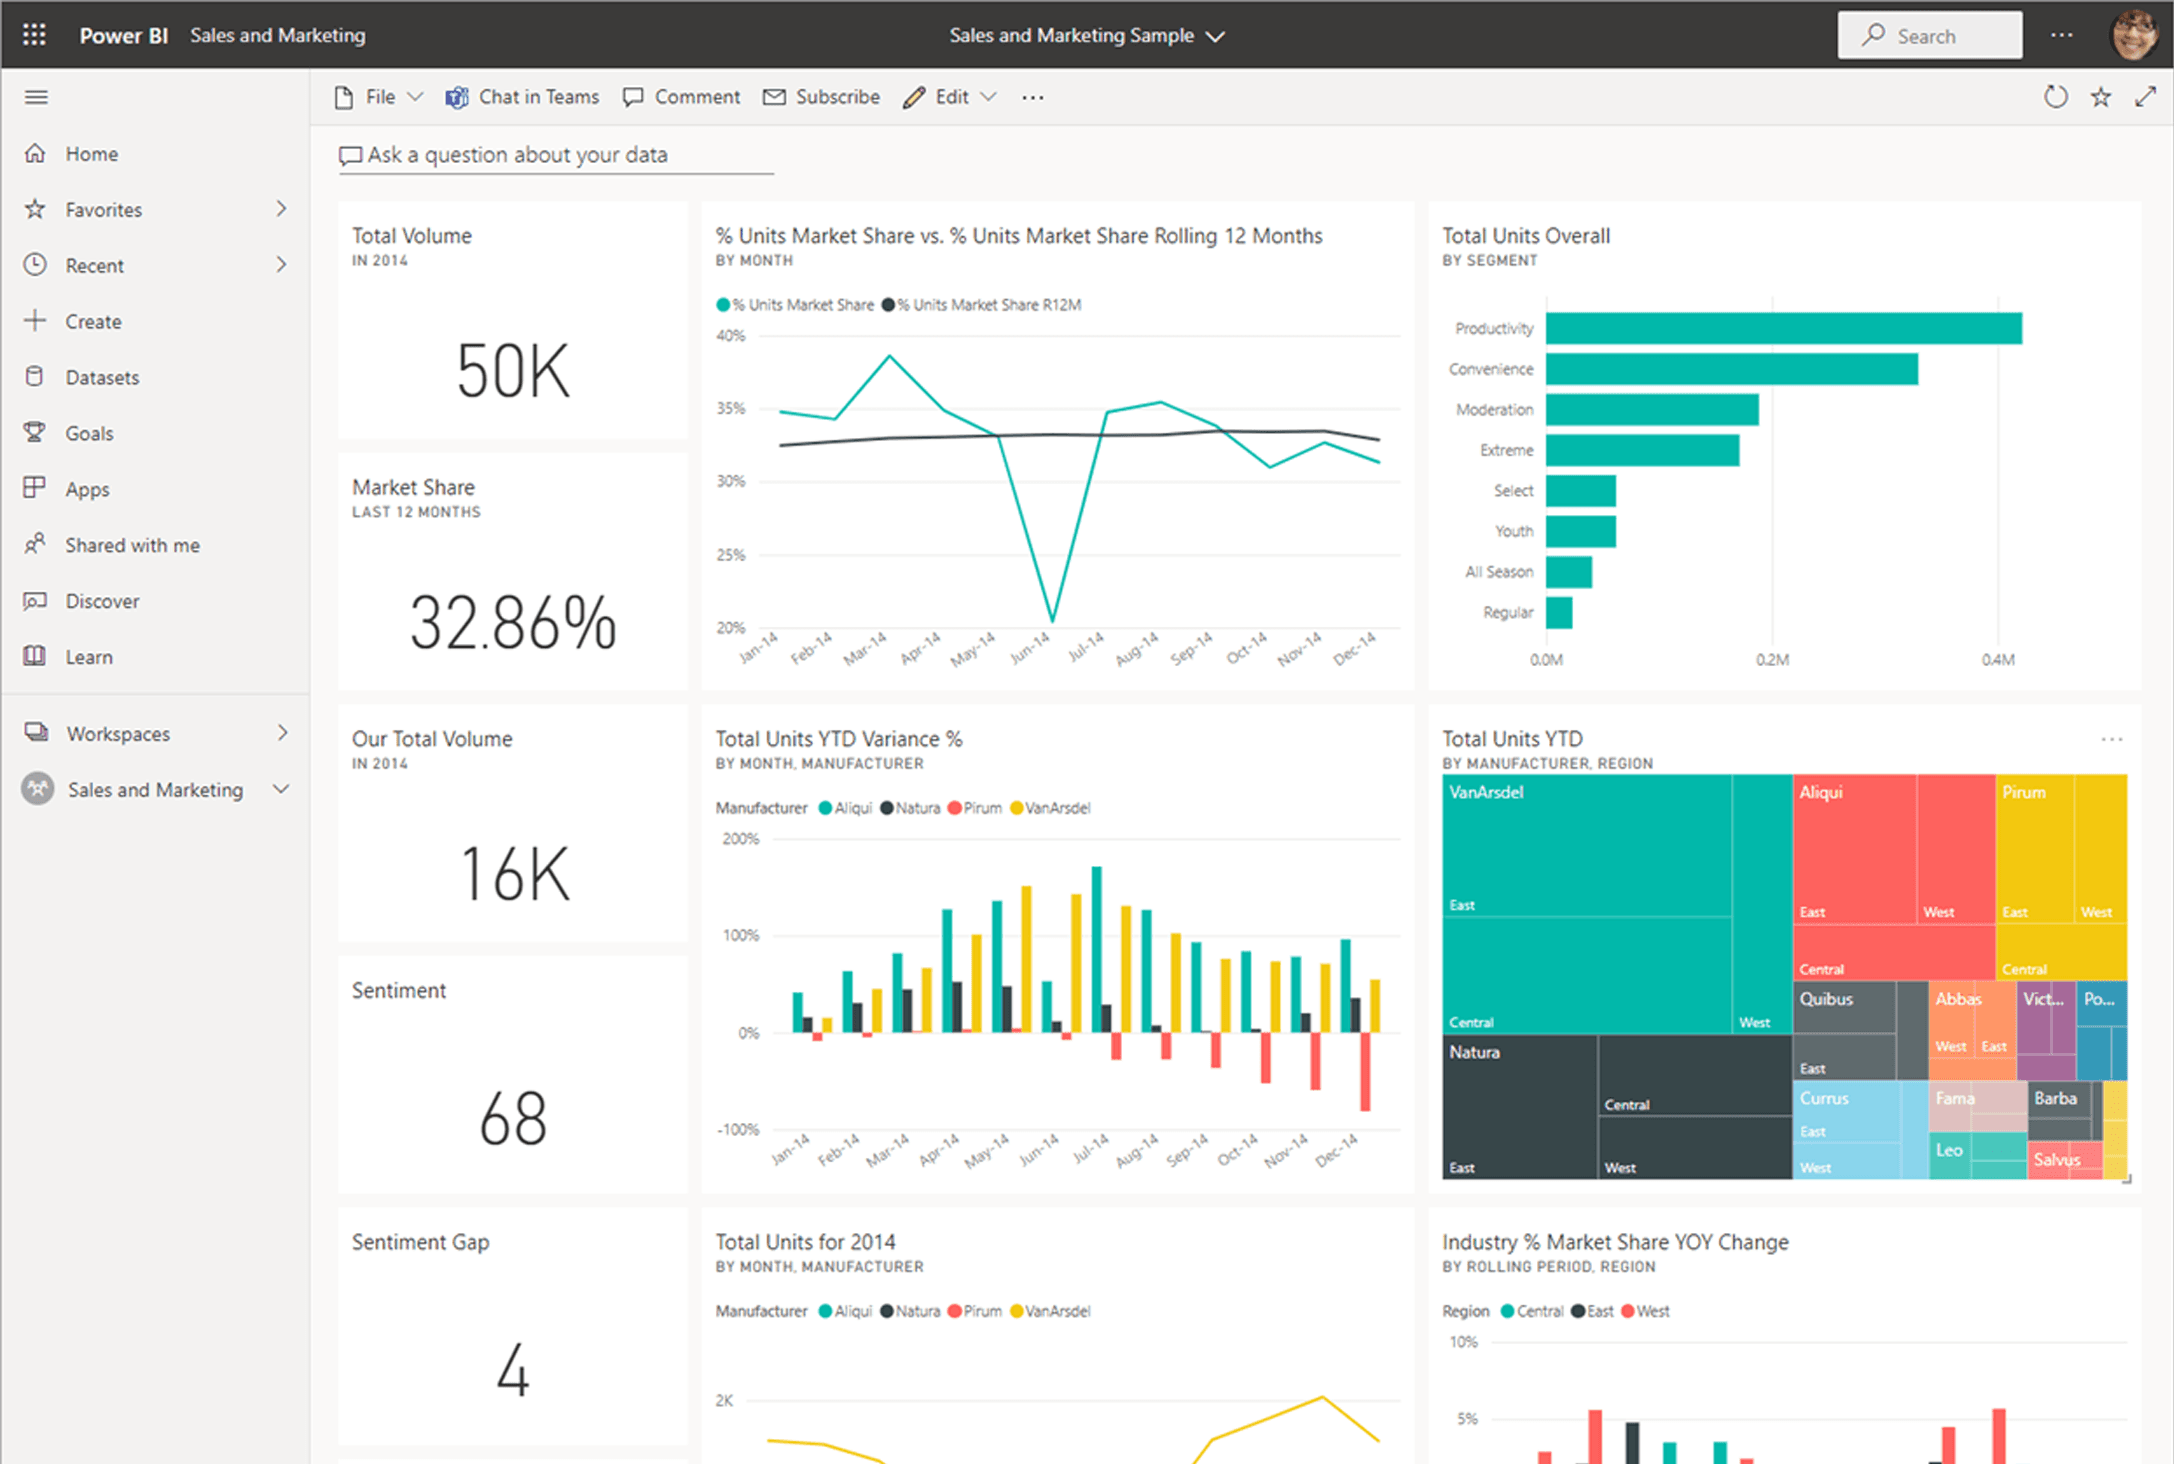Open the Edit menu
The height and width of the screenshot is (1464, 2174).
950,97
